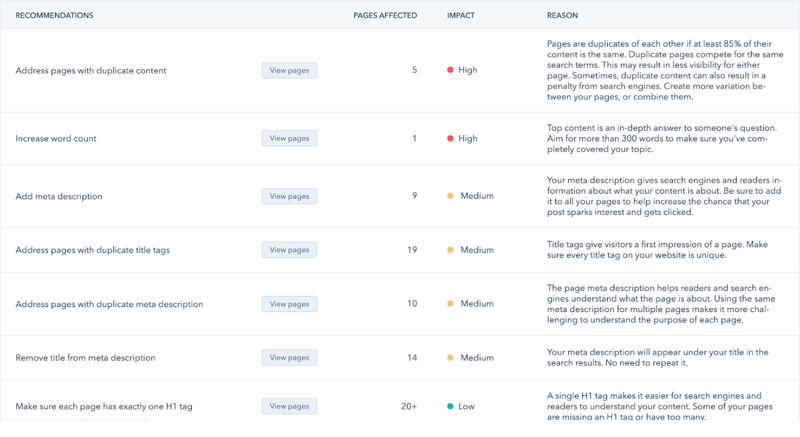800x437 pixels.
Task: Click reason text starting 'Pages are duplicates'
Action: pyautogui.click(x=665, y=70)
